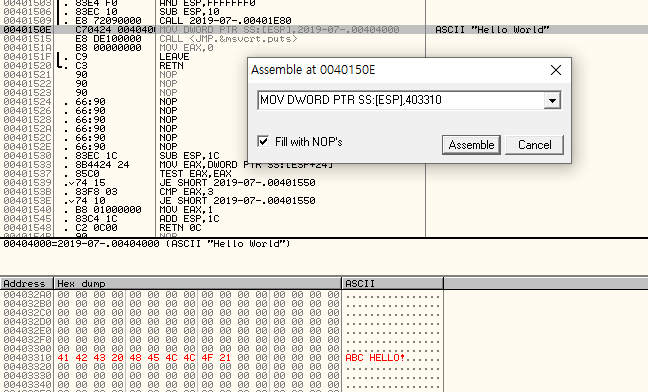Select the CALL <JMP.&msvcrt.puts> instruction
The height and width of the screenshot is (392, 648).
(x=229, y=39)
